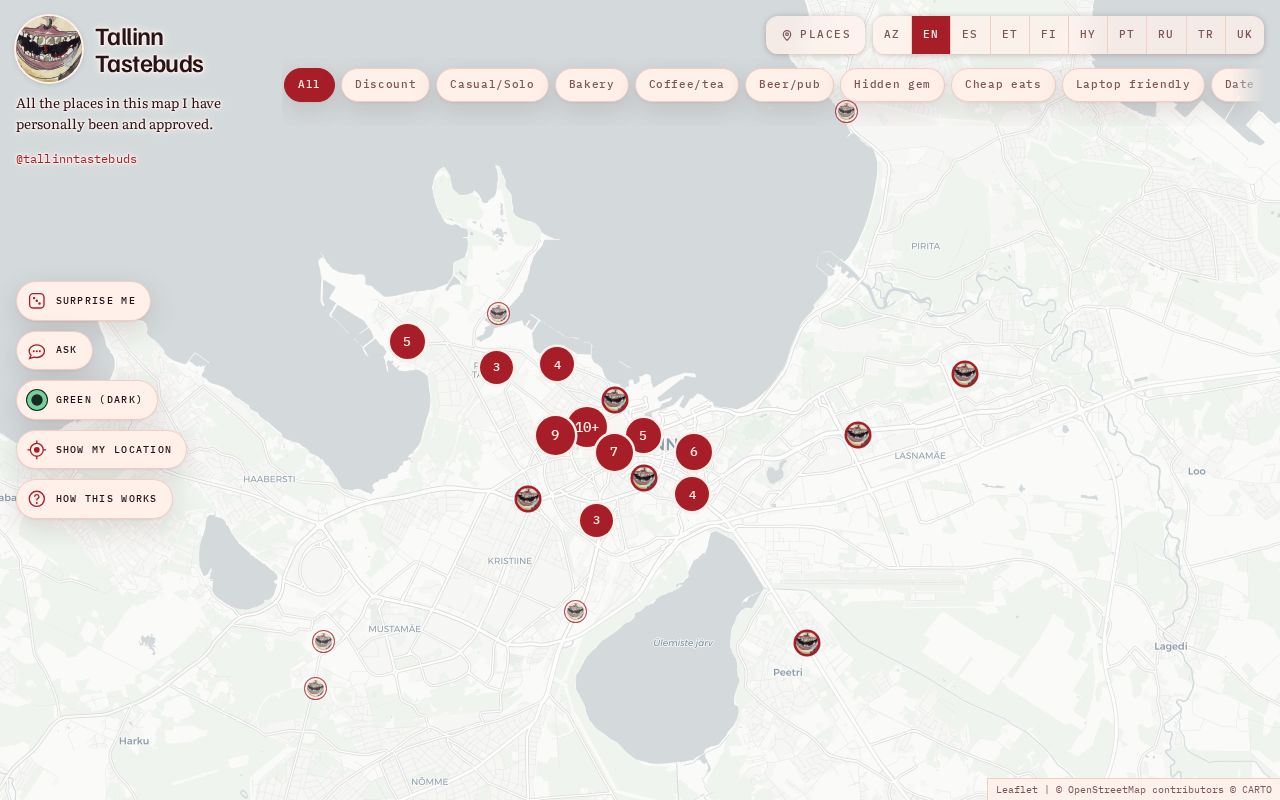Select the marker west of Ülemiste järv lake
This screenshot has width=1280, height=800.
click(x=575, y=611)
